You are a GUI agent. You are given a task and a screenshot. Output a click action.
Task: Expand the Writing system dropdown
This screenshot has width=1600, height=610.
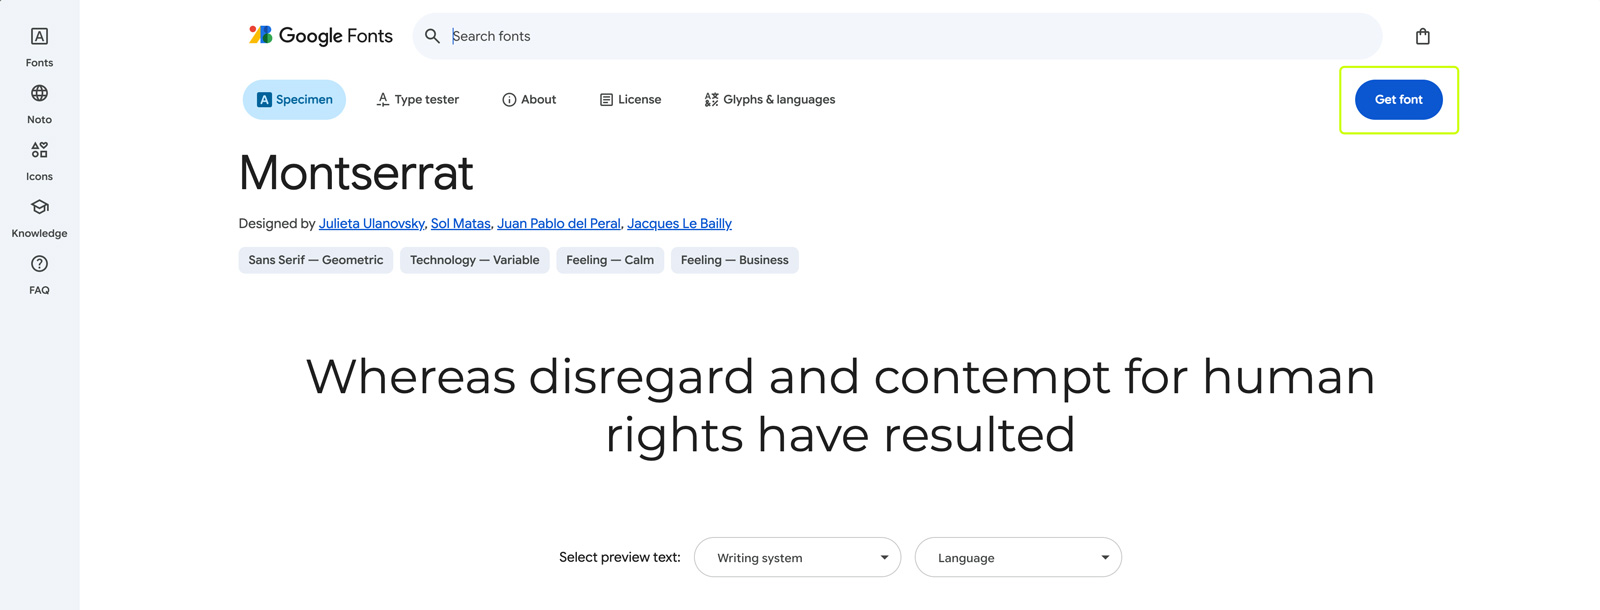(797, 557)
